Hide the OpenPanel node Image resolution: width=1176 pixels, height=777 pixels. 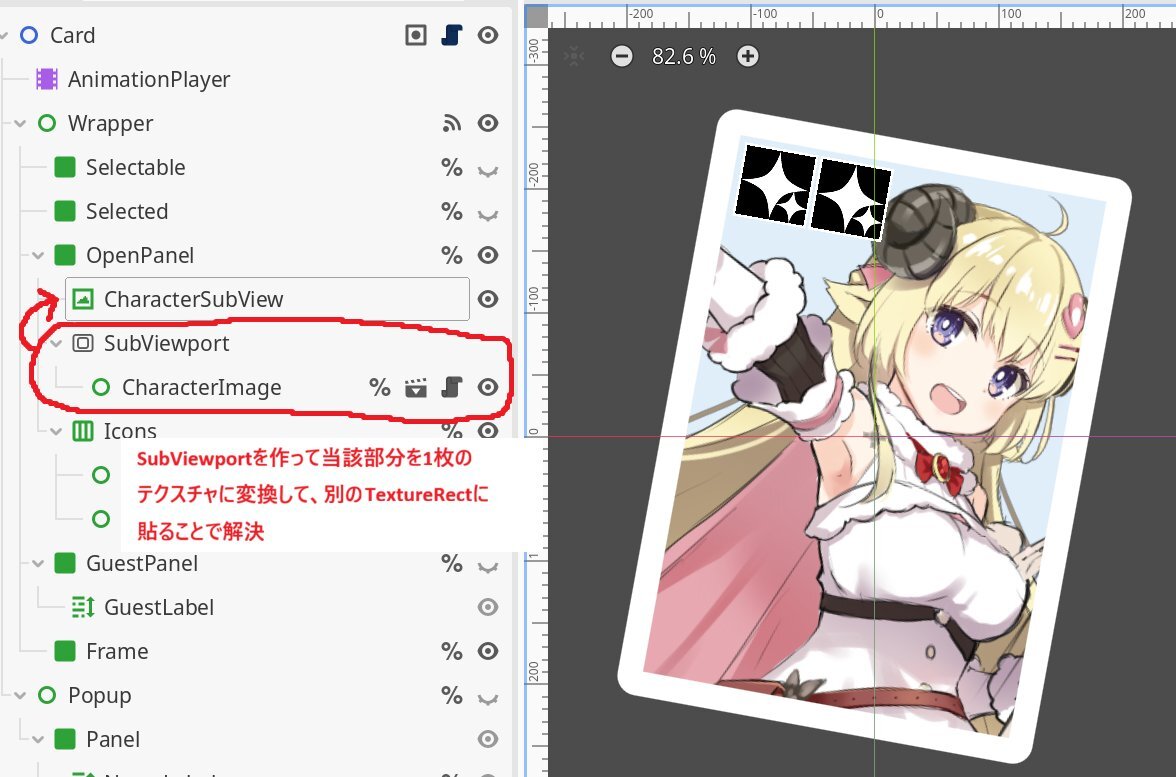[x=488, y=256]
